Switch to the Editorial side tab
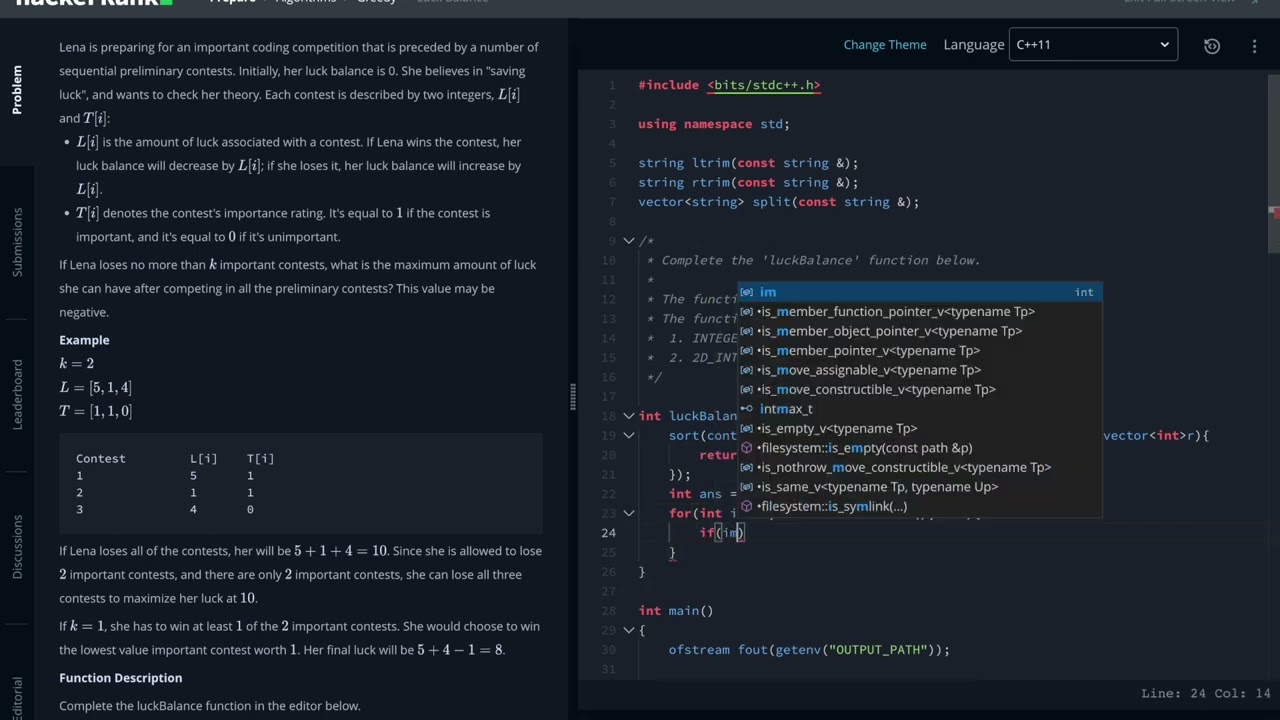Viewport: 1280px width, 720px height. (17, 698)
